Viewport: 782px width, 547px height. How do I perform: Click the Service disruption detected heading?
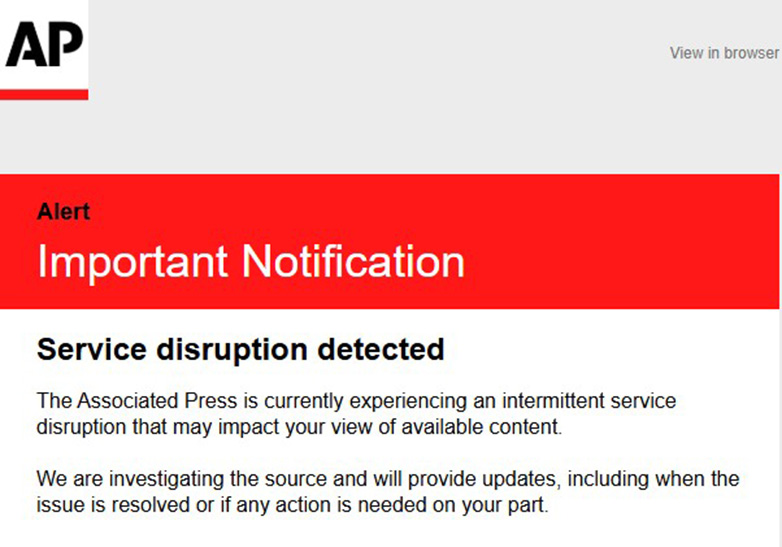(240, 349)
